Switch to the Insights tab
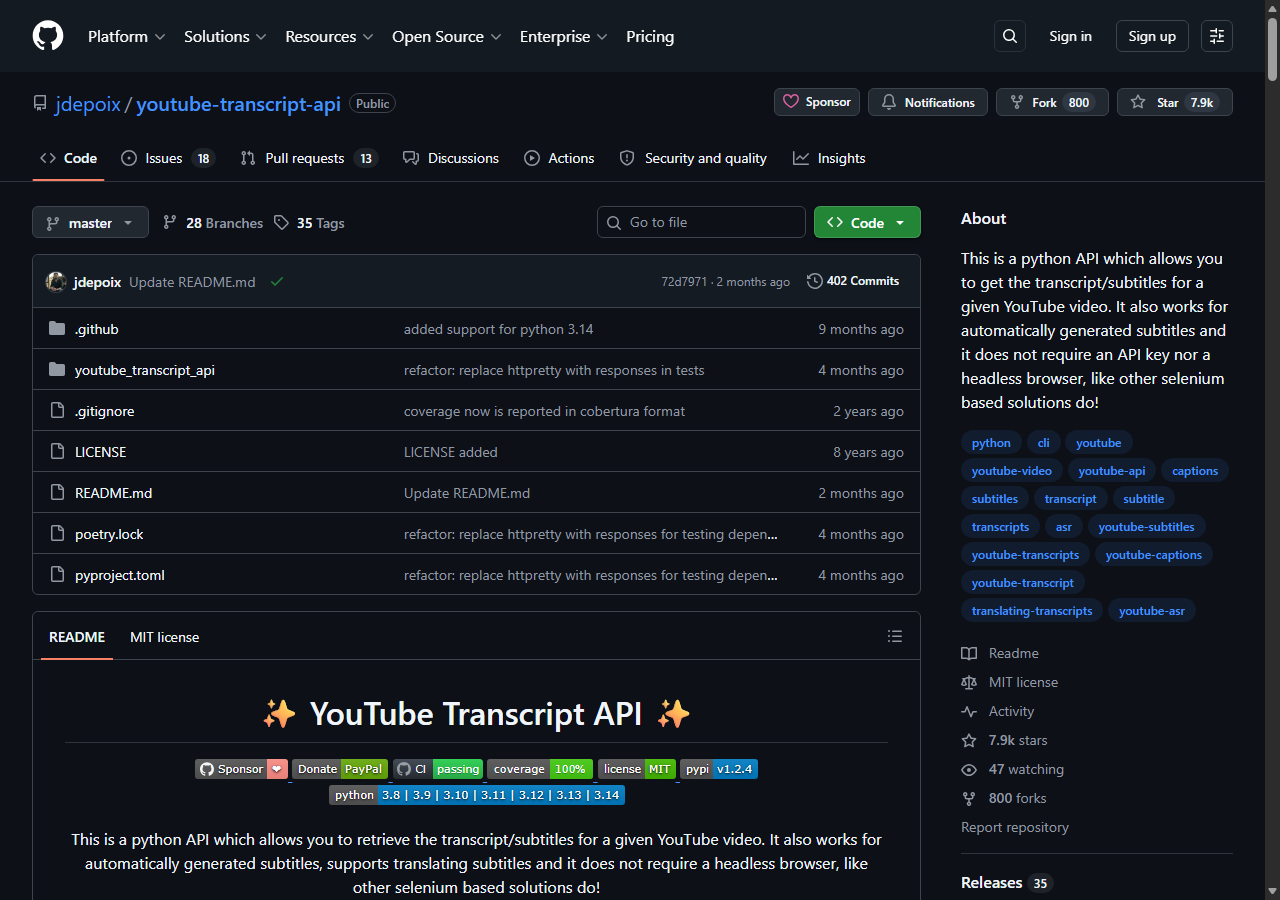Image resolution: width=1280 pixels, height=900 pixels. (829, 158)
